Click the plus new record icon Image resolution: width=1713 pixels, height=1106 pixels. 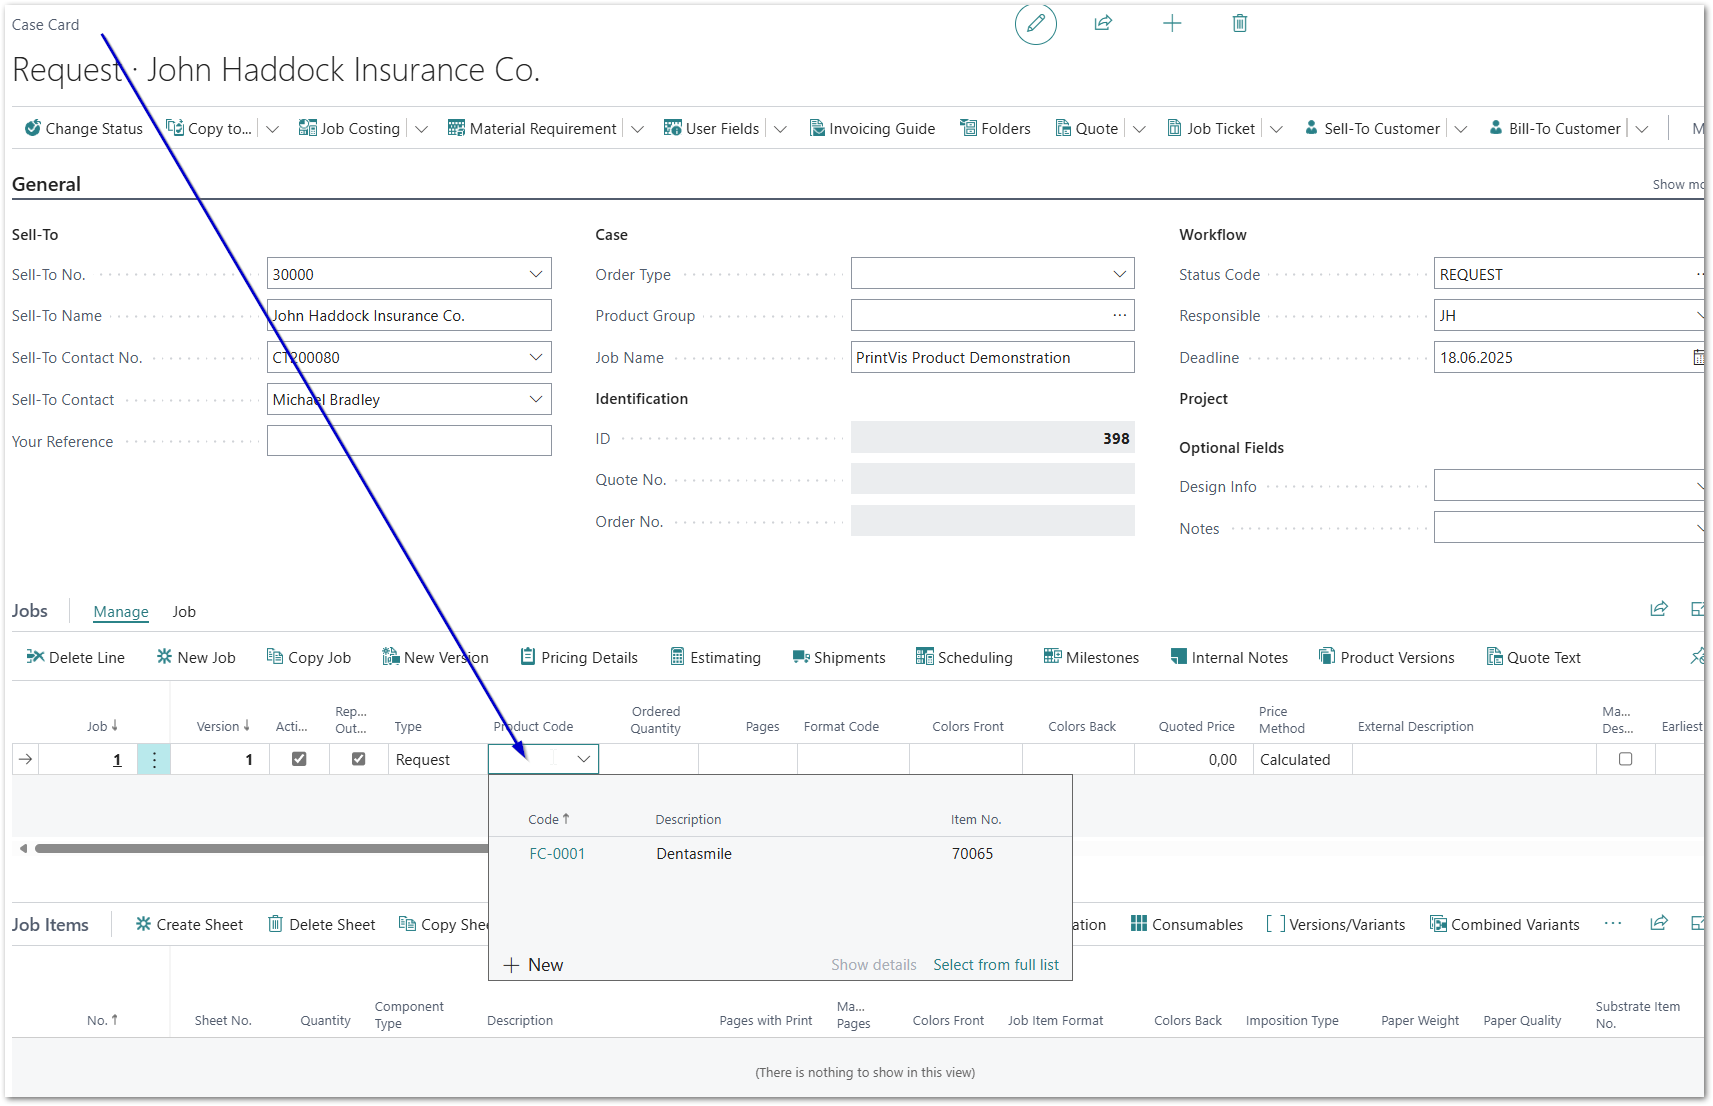coord(1172,24)
